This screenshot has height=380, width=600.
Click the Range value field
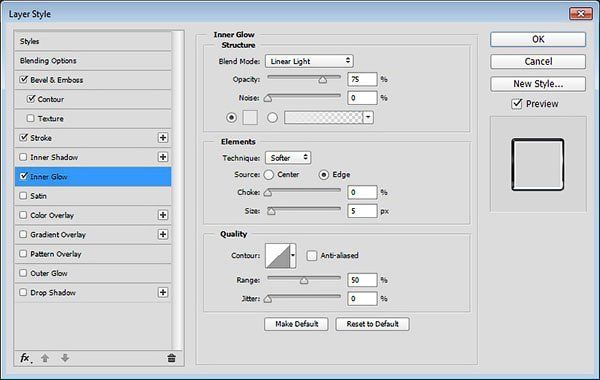point(362,280)
